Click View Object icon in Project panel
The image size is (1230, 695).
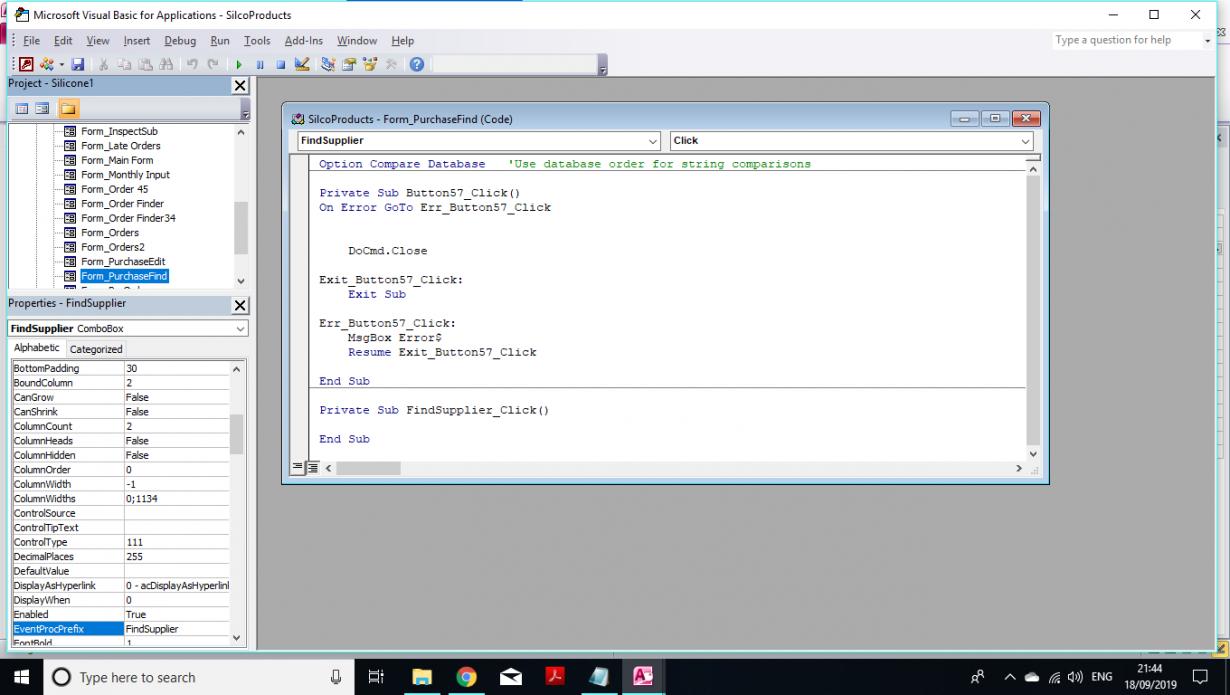point(42,108)
